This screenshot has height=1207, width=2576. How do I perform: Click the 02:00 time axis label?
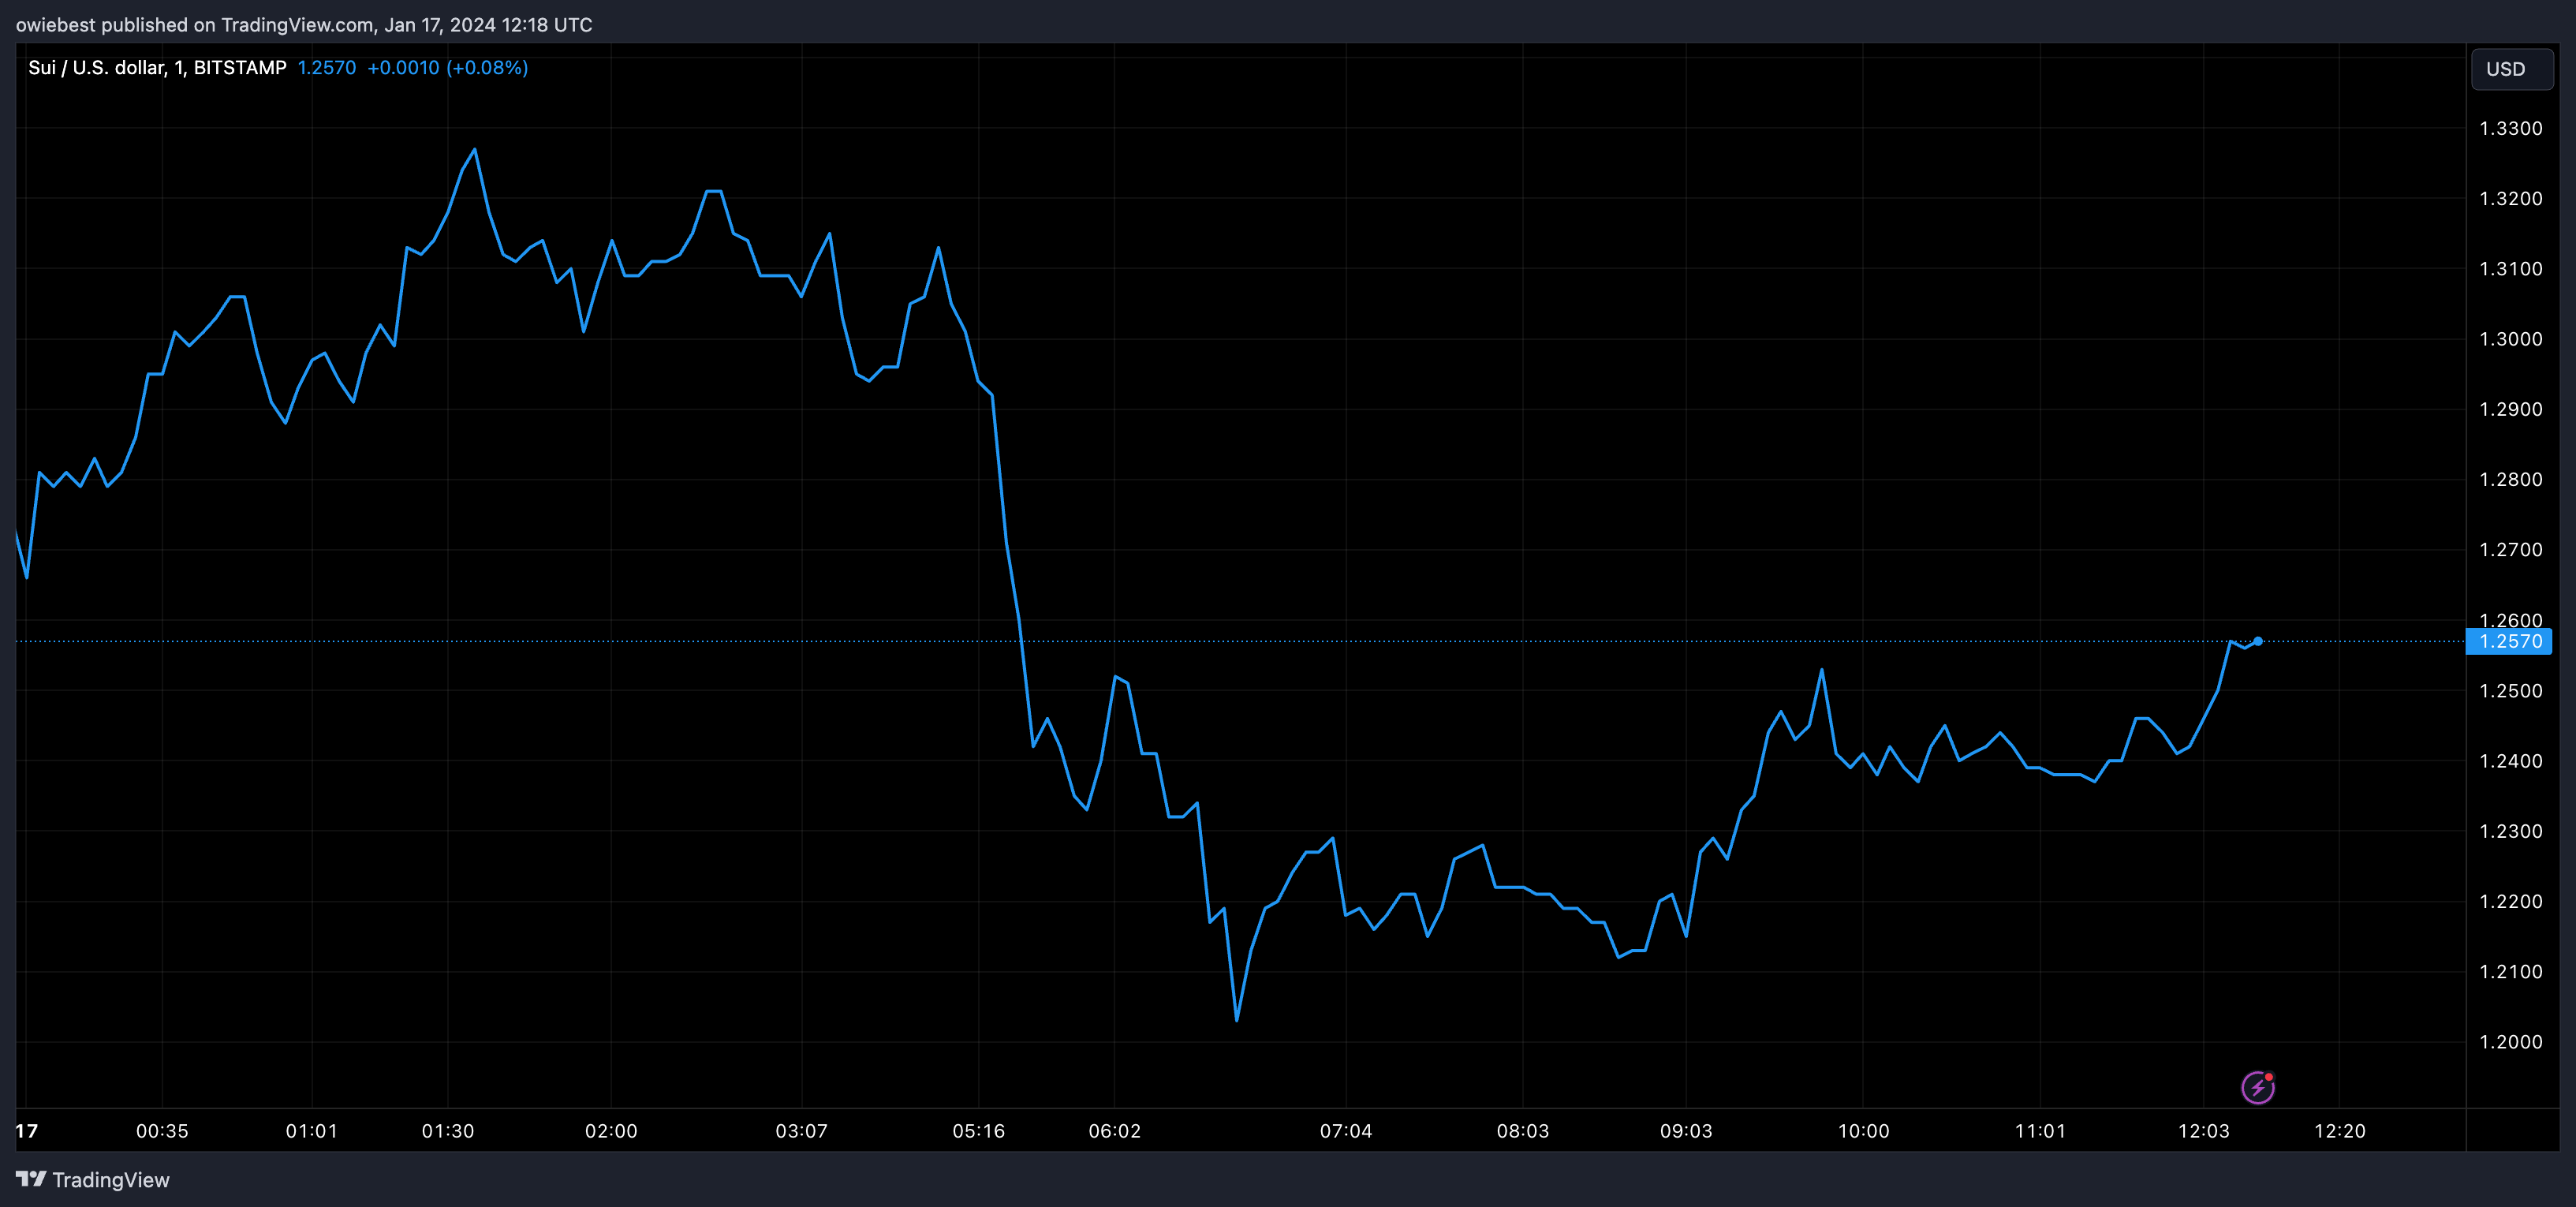click(611, 1131)
